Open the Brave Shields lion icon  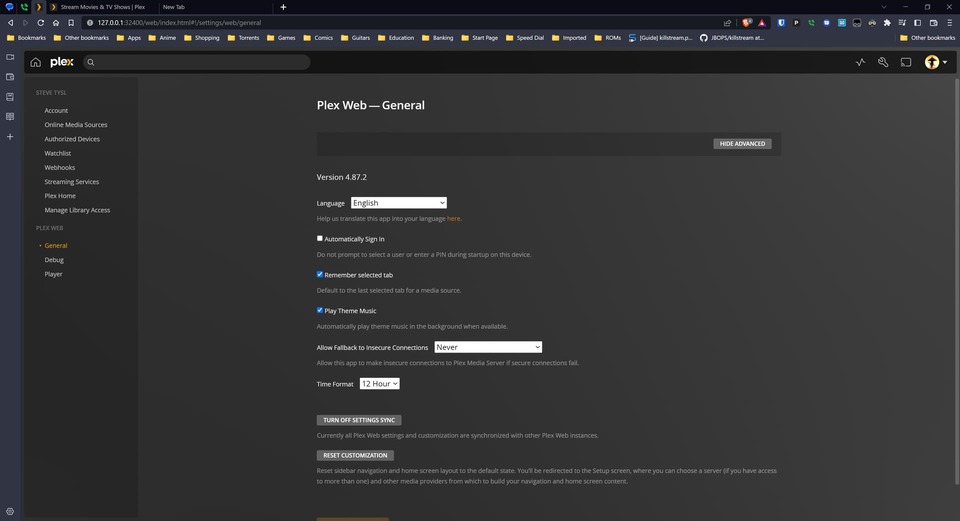point(747,23)
